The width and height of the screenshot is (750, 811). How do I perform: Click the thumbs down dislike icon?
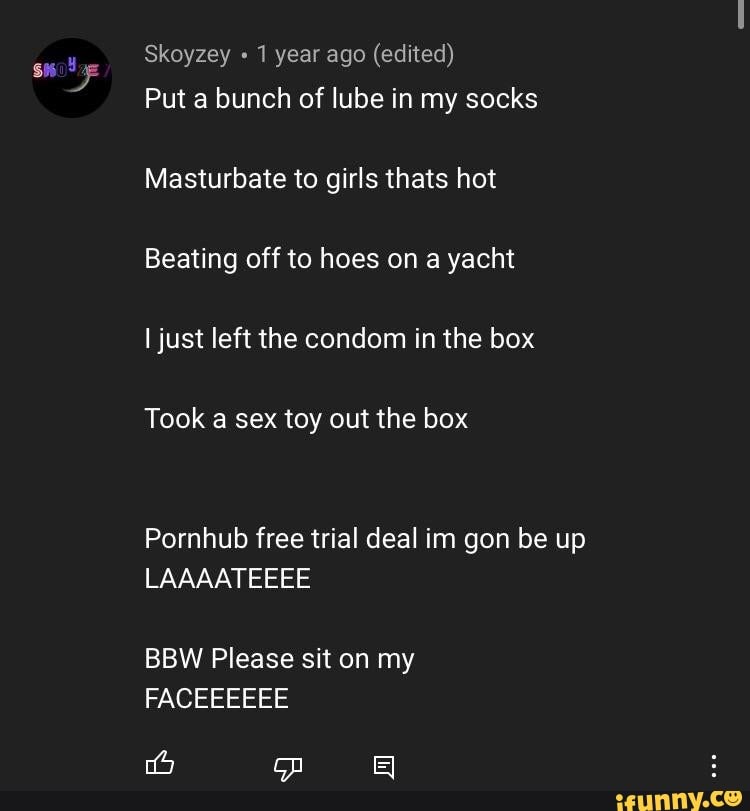click(x=288, y=769)
